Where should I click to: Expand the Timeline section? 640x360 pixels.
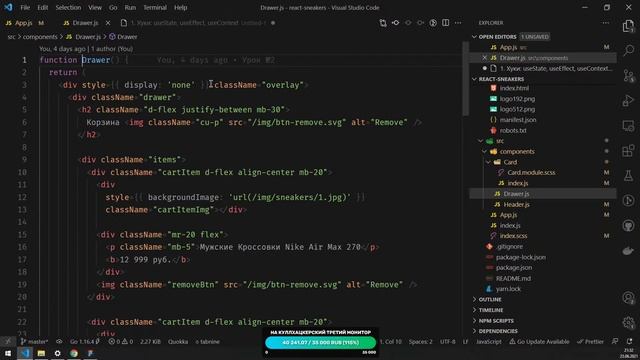[x=491, y=310]
